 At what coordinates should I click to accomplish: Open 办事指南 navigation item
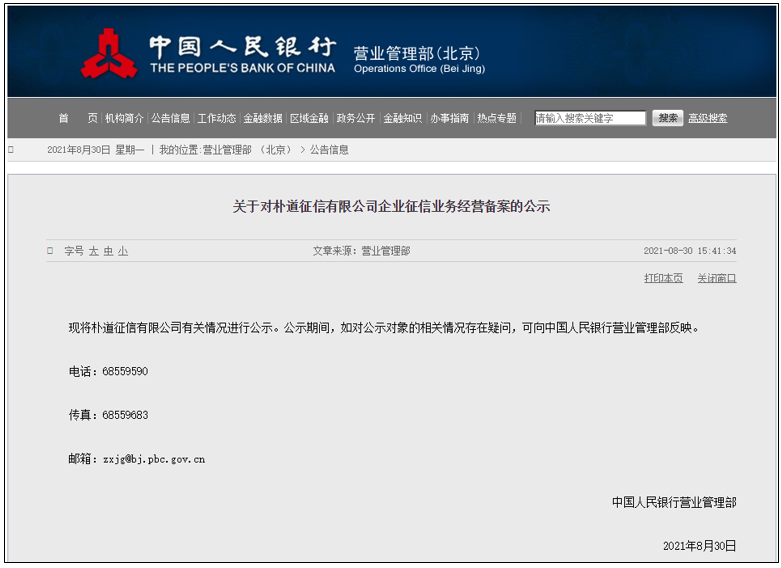pyautogui.click(x=449, y=118)
